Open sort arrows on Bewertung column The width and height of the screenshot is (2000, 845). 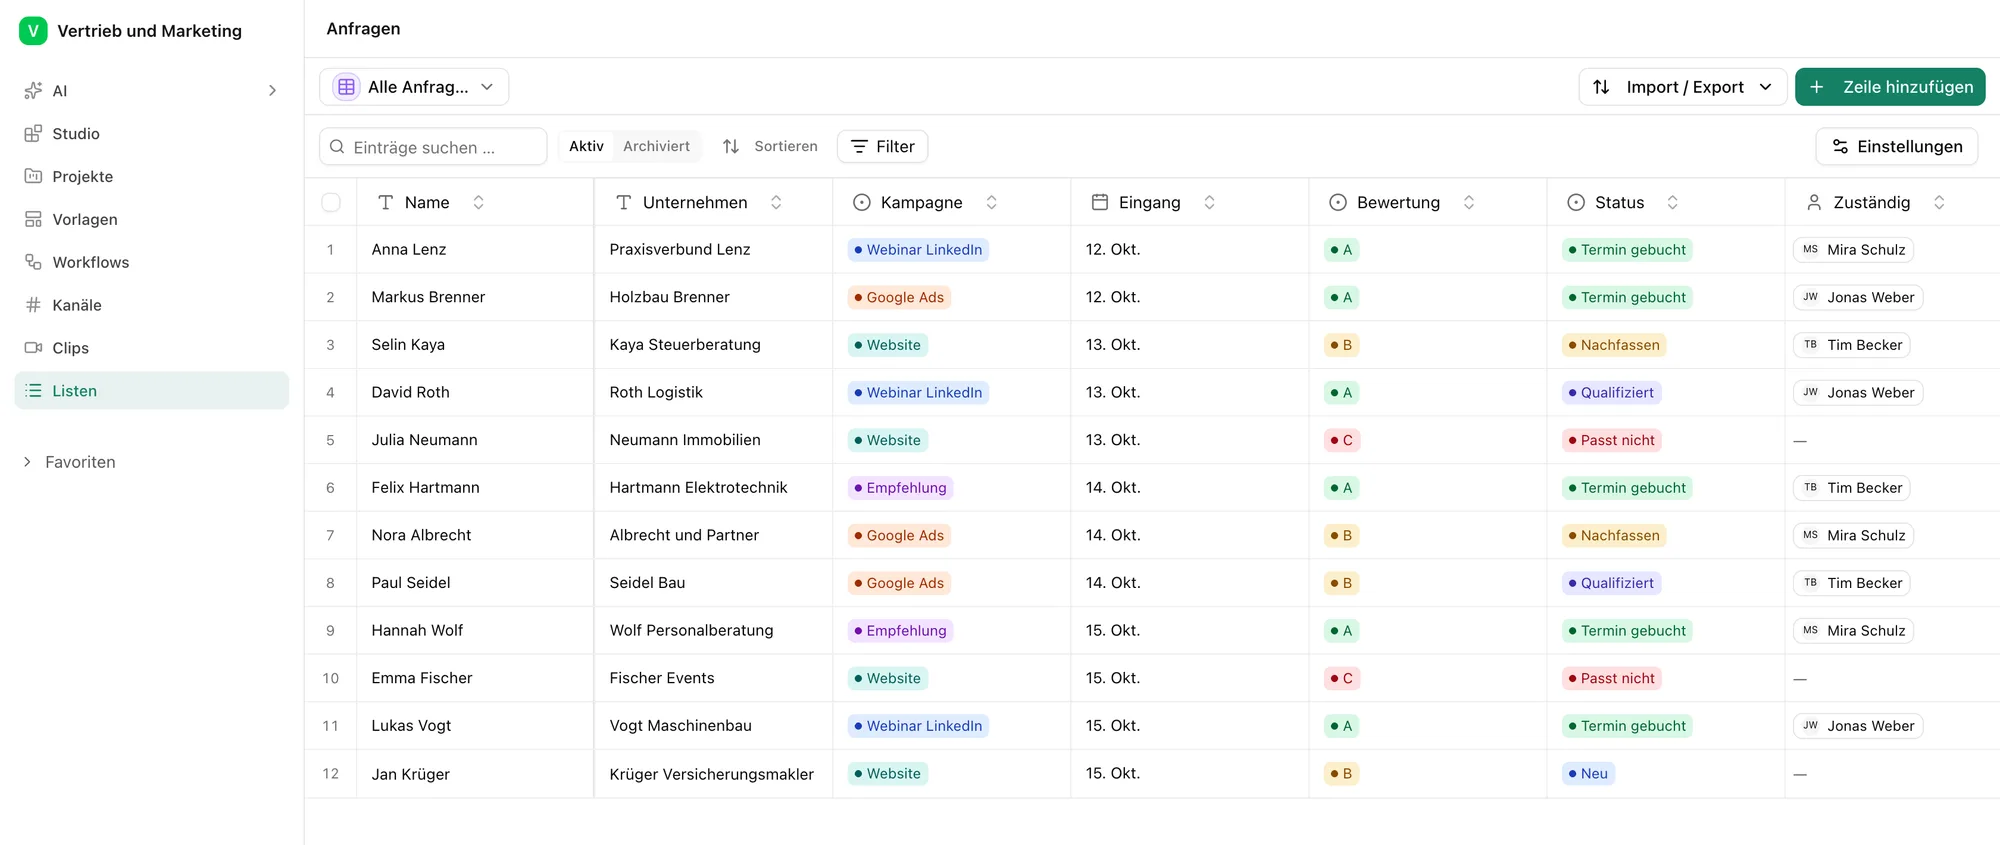click(x=1469, y=202)
